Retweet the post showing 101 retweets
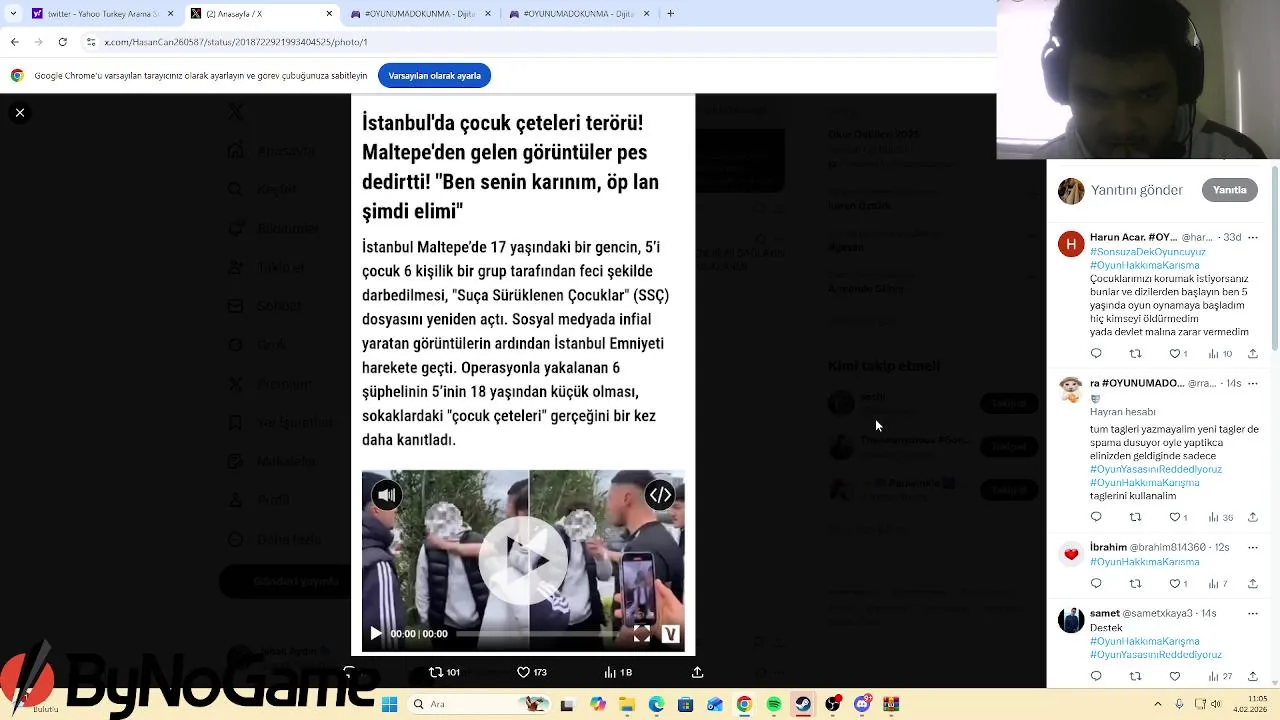 click(444, 672)
